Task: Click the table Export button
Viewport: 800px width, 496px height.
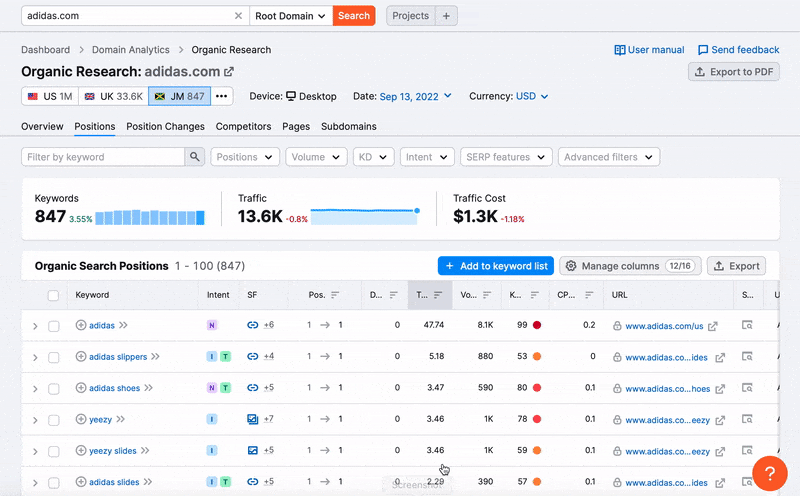Action: pos(736,266)
